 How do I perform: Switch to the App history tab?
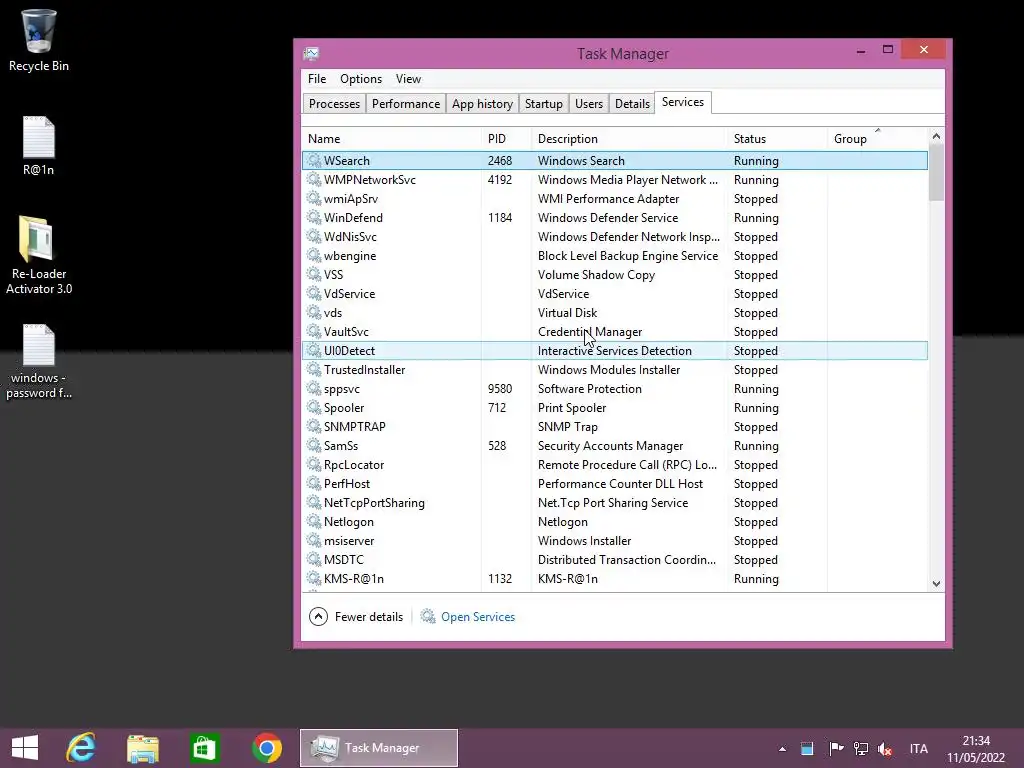(482, 104)
